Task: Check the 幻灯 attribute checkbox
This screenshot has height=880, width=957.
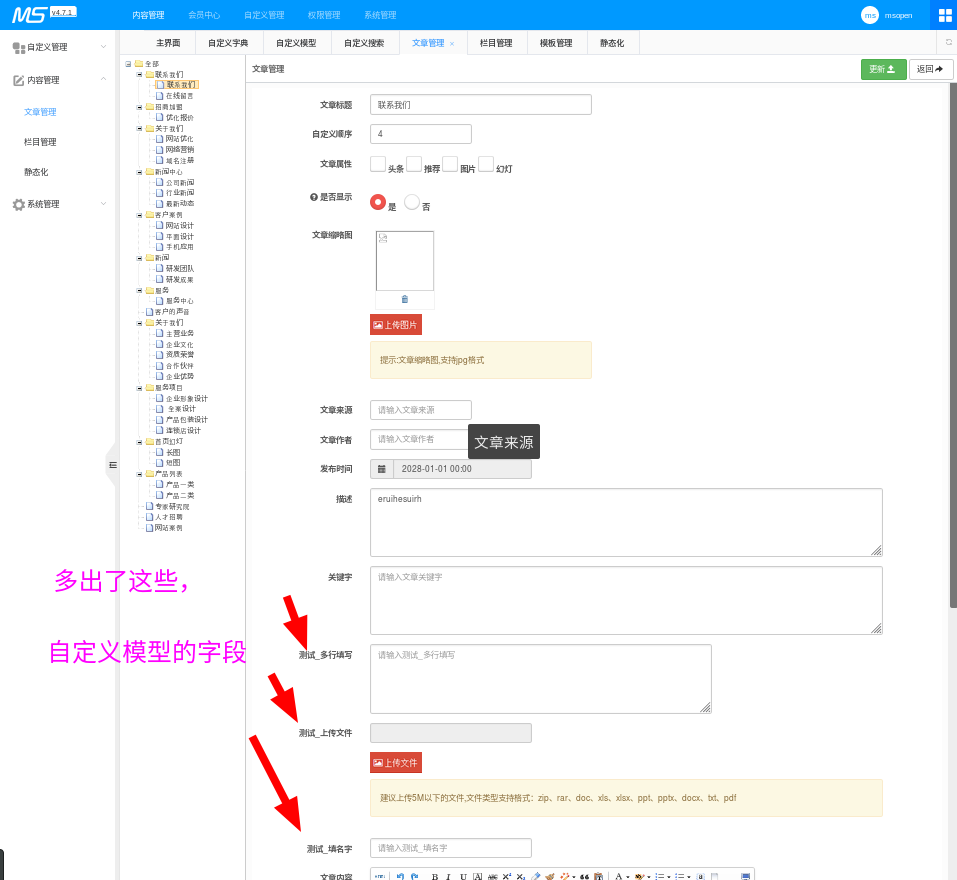Action: pyautogui.click(x=486, y=164)
